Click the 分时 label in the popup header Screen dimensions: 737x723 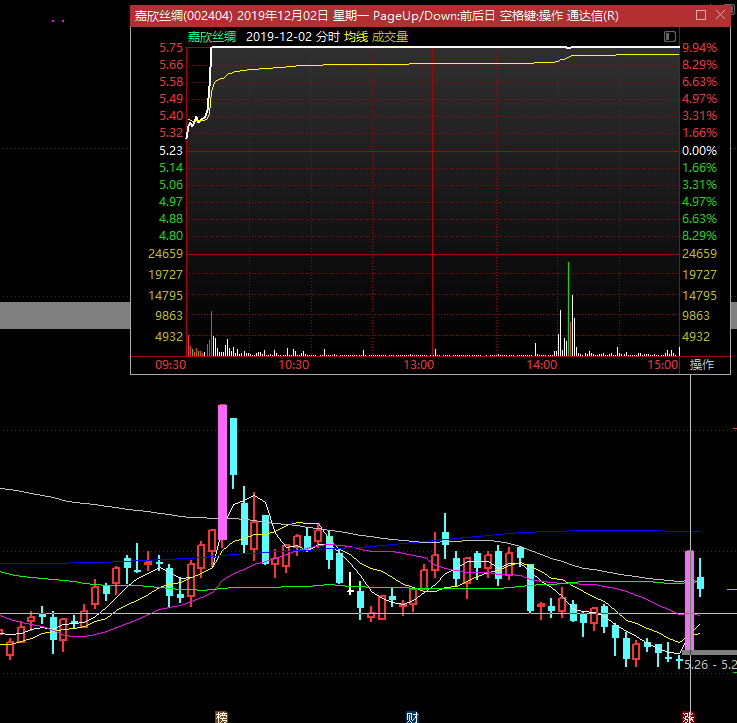point(328,37)
